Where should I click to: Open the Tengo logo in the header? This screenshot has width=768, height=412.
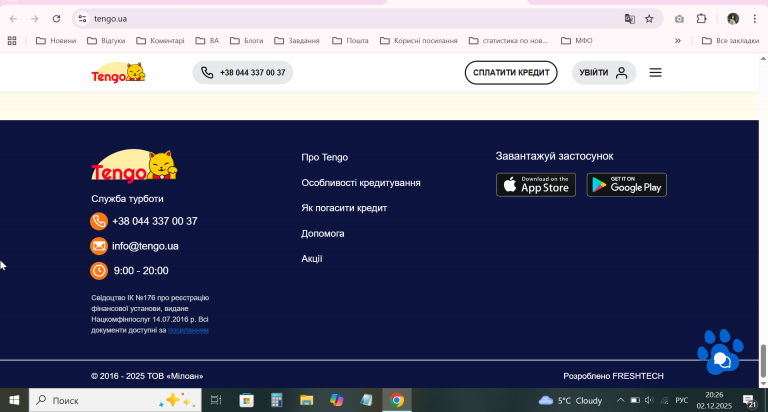point(118,73)
